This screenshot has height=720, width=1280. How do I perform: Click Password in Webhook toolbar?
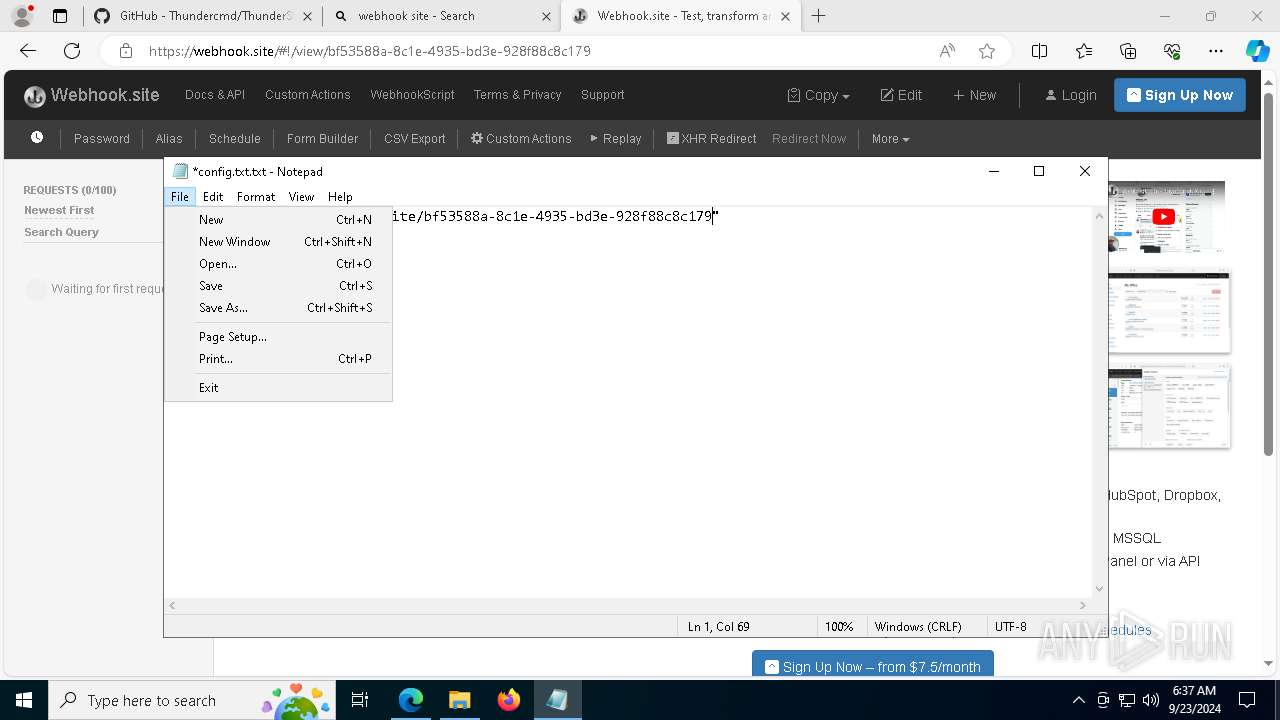tap(102, 138)
